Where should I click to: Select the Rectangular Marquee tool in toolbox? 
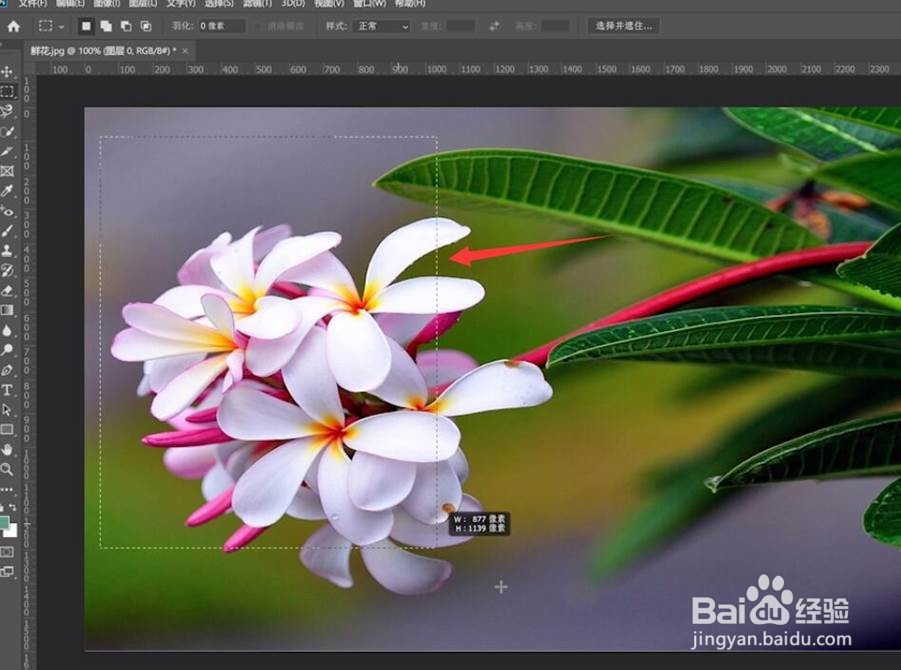(7, 91)
